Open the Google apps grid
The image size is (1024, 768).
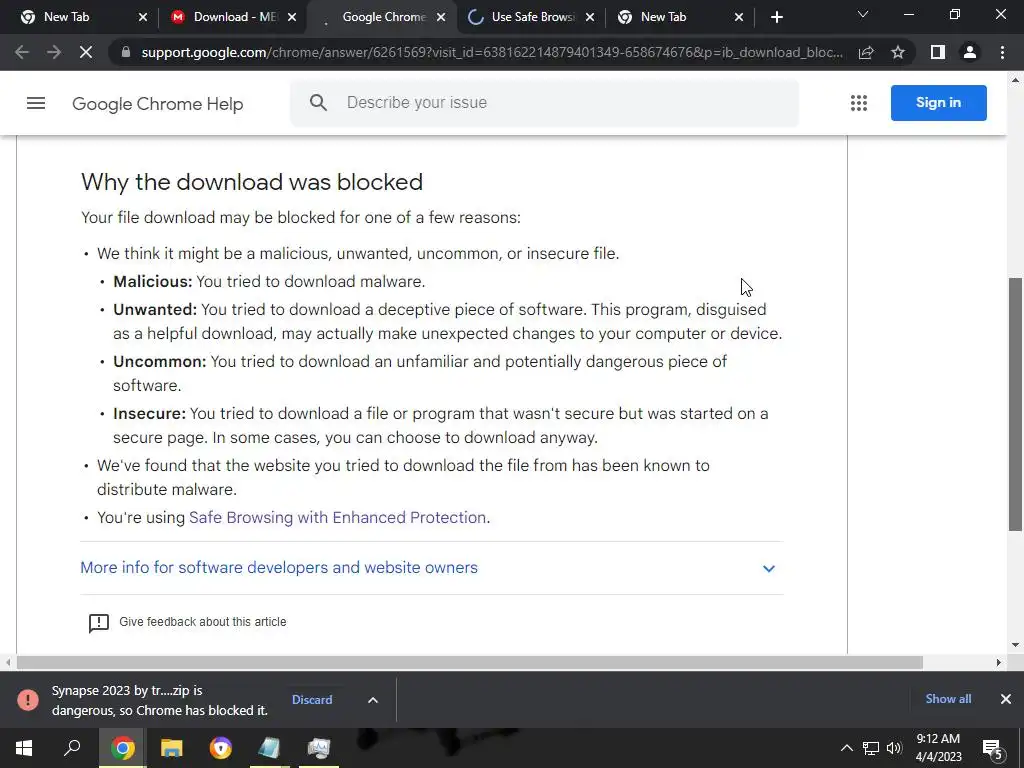pyautogui.click(x=859, y=103)
